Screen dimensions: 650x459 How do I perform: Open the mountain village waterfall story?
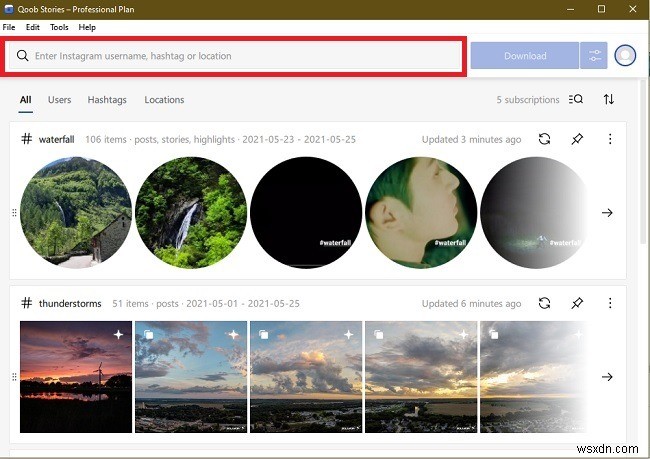click(x=76, y=213)
